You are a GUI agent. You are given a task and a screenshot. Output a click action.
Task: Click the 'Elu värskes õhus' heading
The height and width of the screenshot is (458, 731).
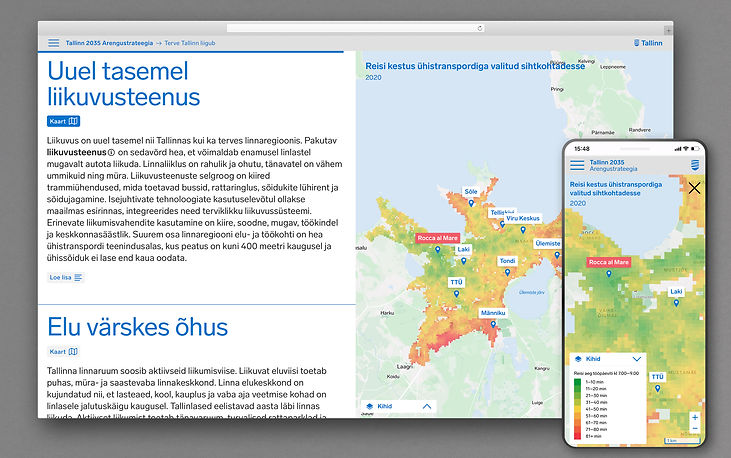click(x=138, y=326)
